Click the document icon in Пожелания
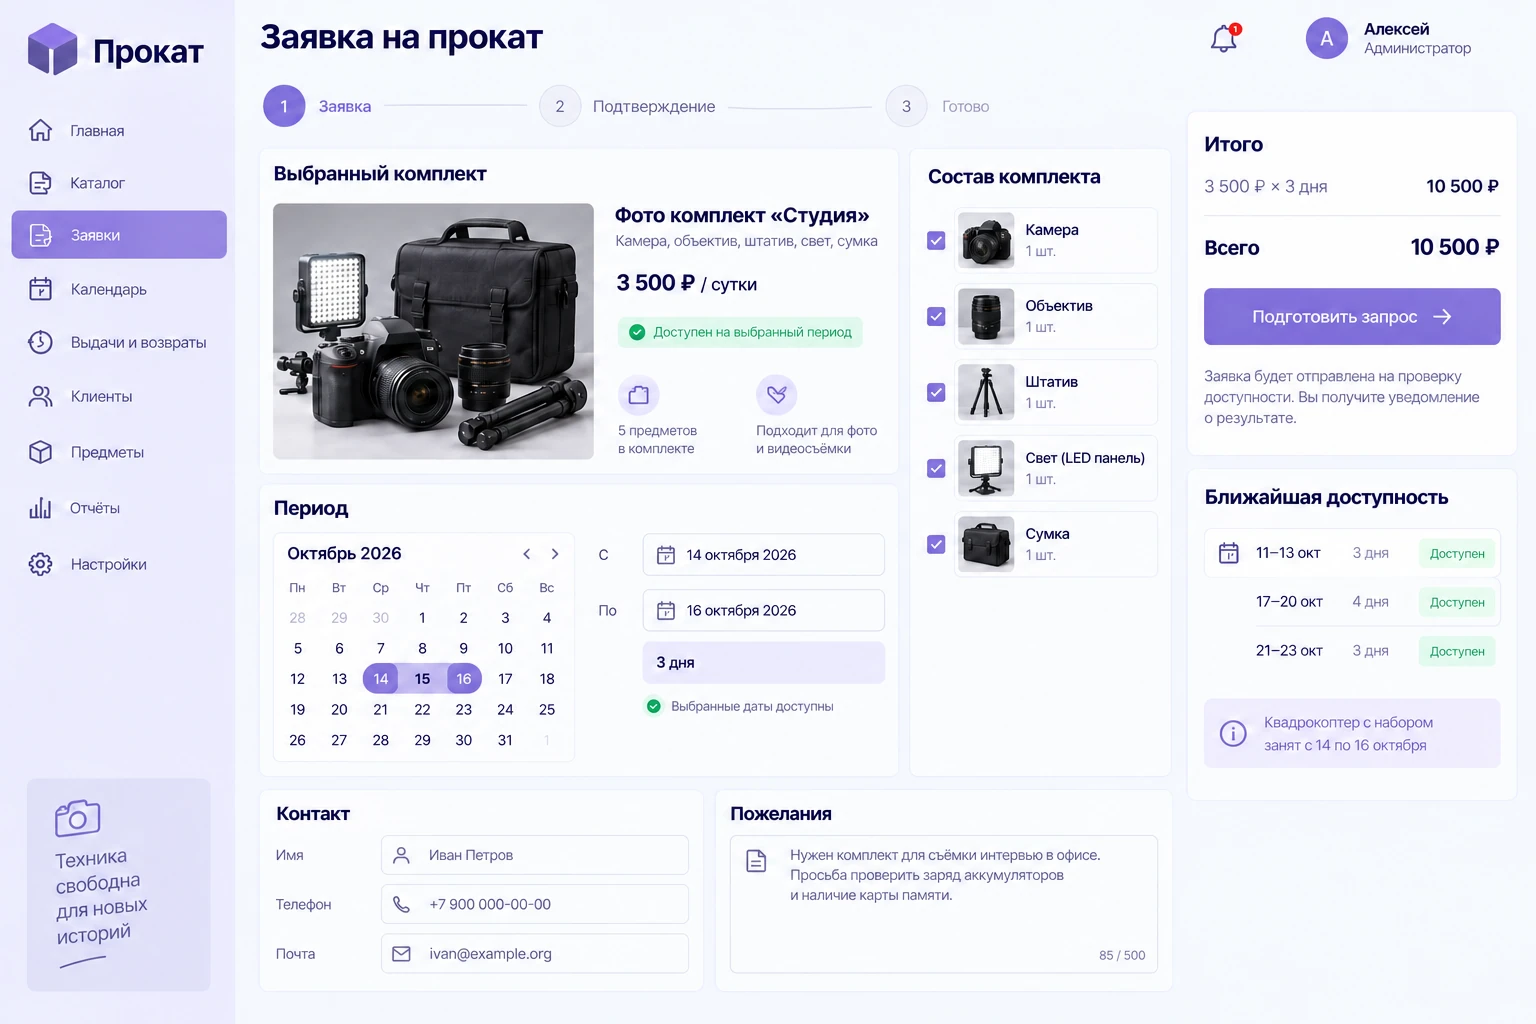The image size is (1536, 1024). (757, 860)
